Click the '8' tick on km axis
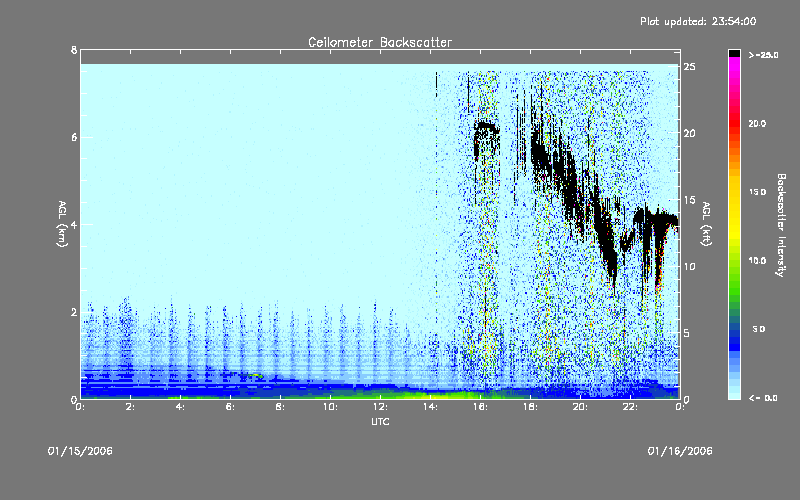This screenshot has height=500, width=800. [x=74, y=51]
